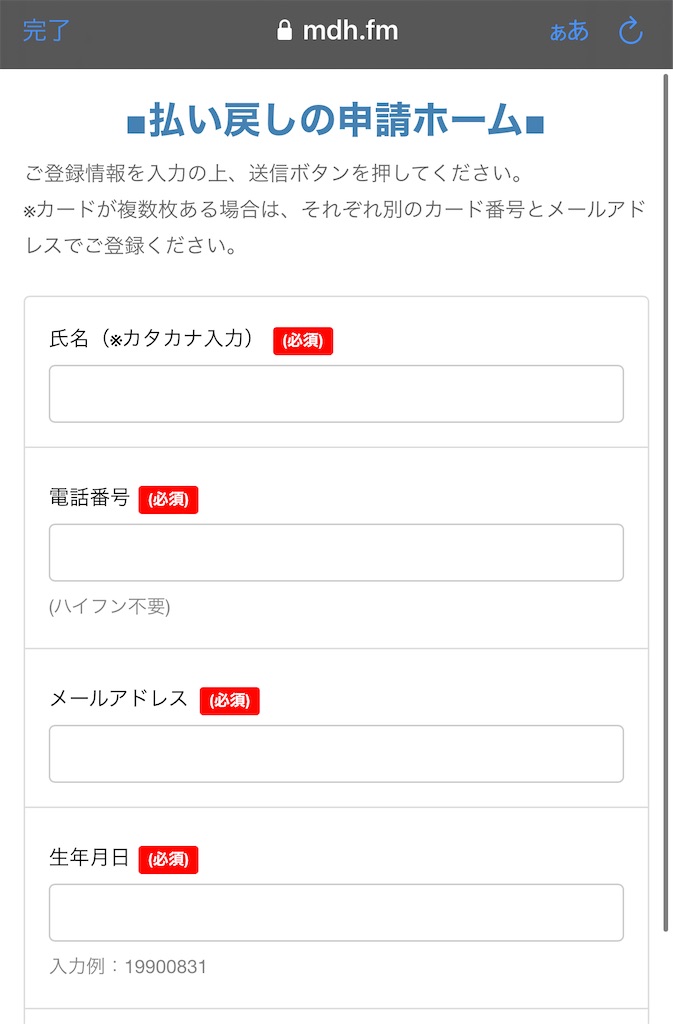Viewport: 673px width, 1024px height.
Task: Tap the 必須 badge next to 生年月日
Action: (168, 858)
